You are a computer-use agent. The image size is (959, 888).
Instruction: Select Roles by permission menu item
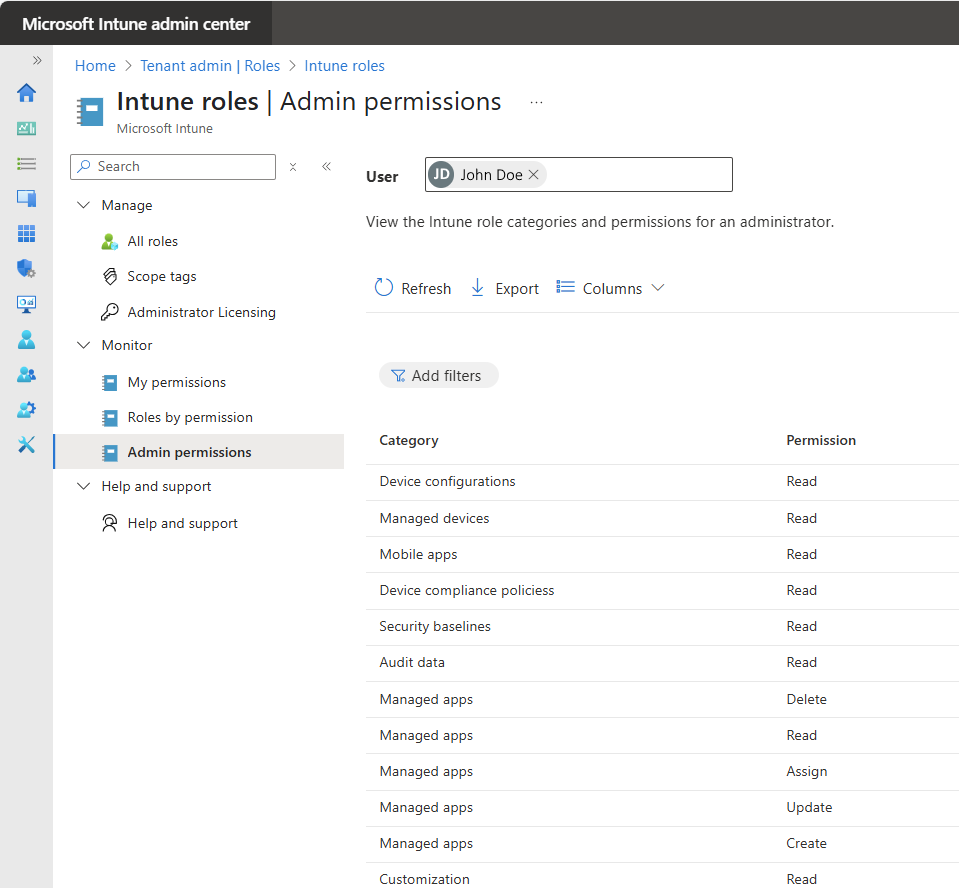(x=190, y=417)
